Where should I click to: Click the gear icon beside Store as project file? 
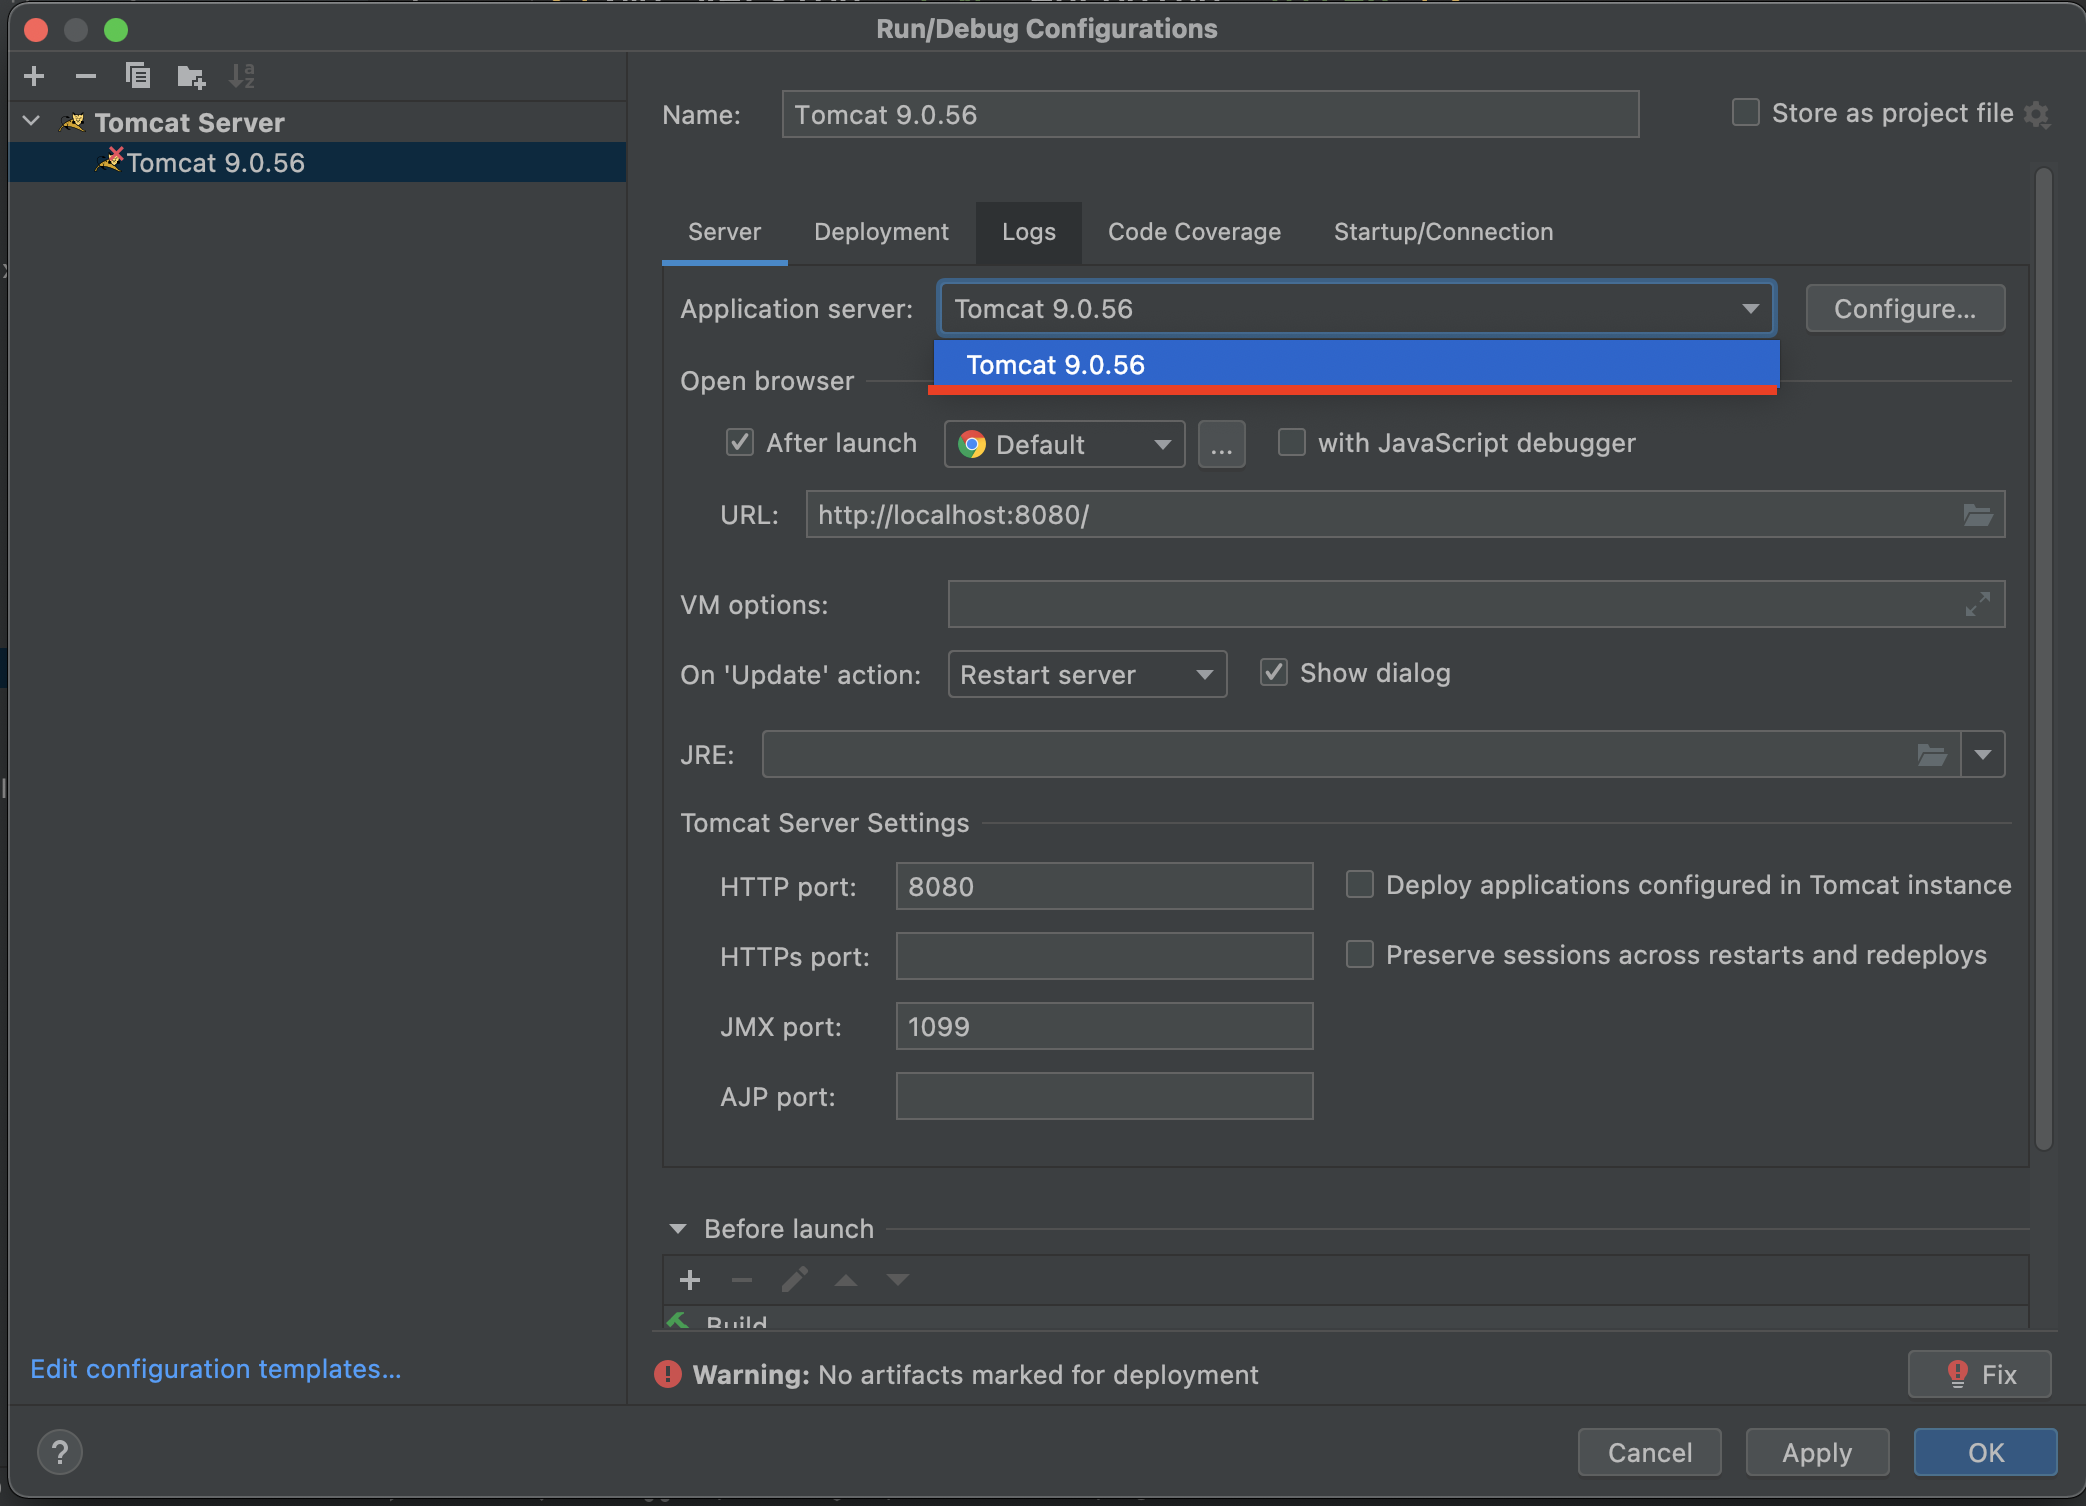click(2037, 115)
